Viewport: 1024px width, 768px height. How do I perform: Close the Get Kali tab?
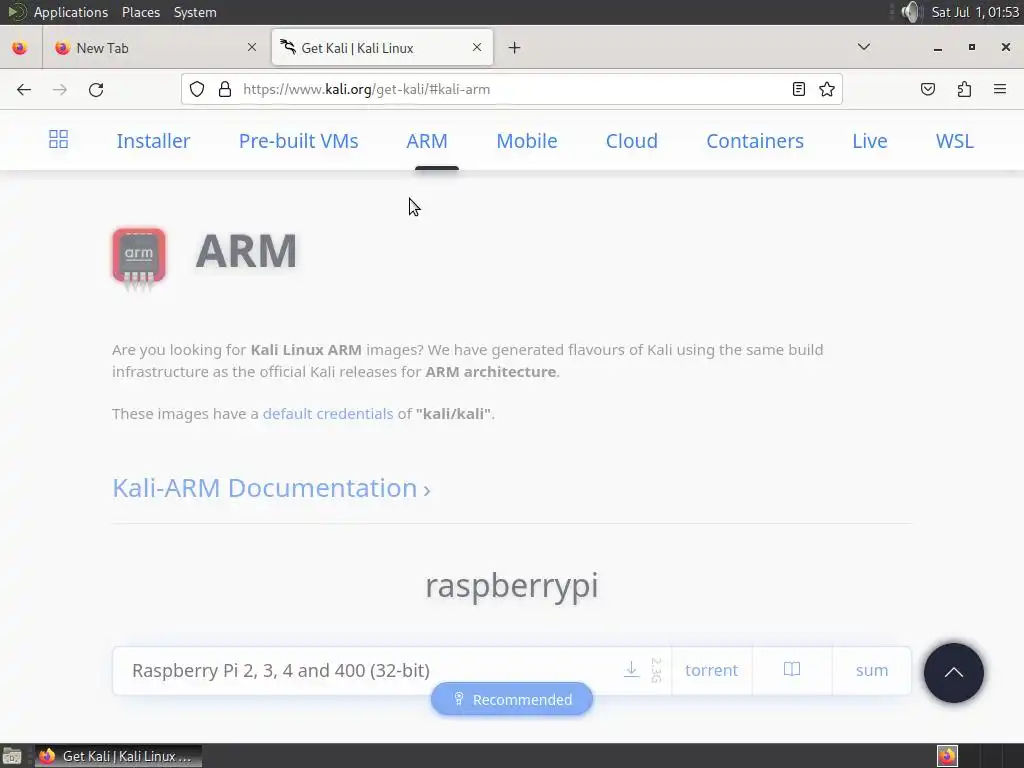(477, 48)
